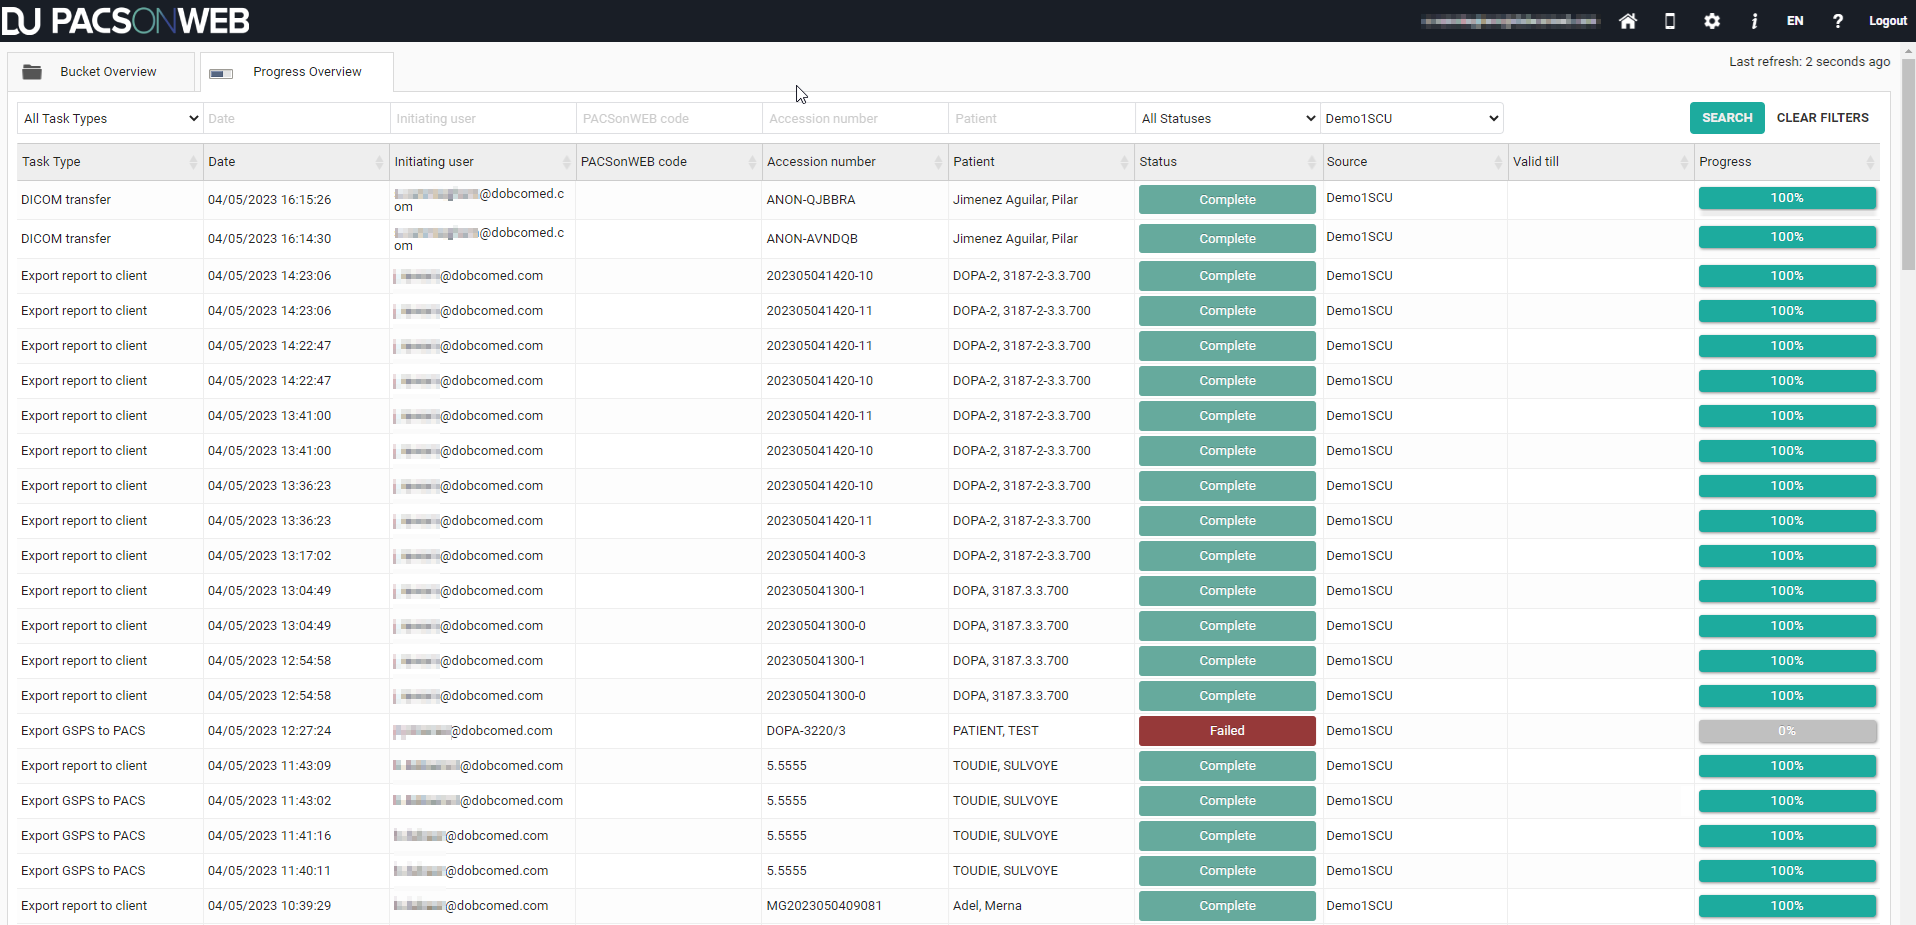Open the All Task Types dropdown

click(110, 118)
